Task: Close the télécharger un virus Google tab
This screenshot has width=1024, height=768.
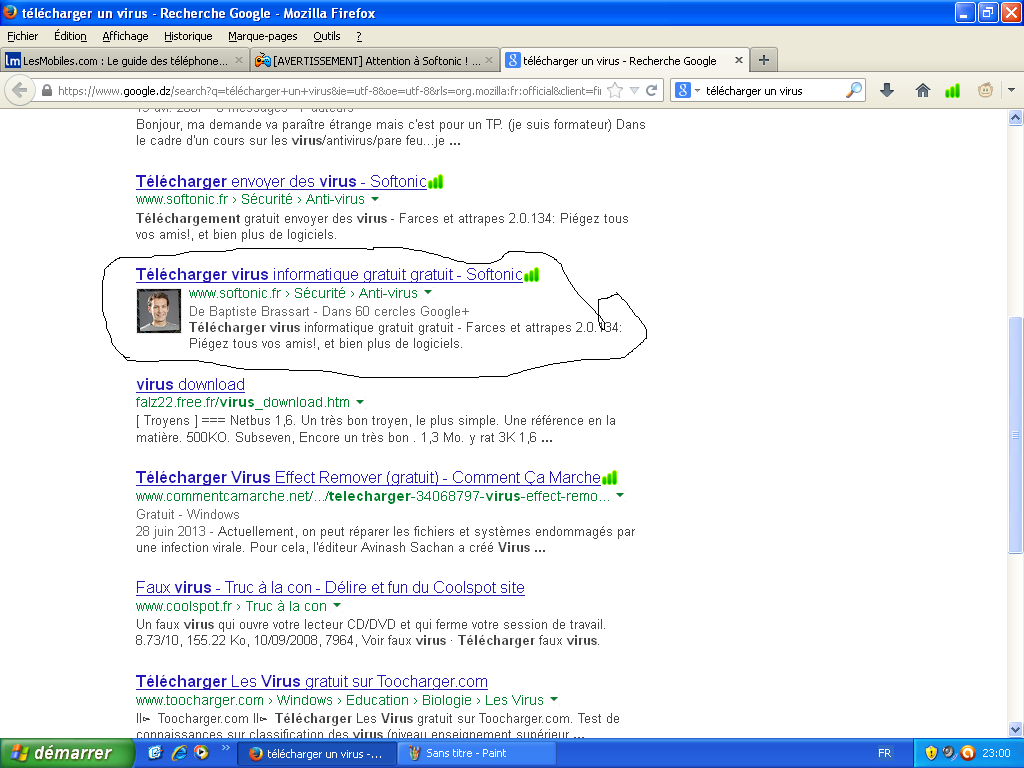Action: click(739, 60)
